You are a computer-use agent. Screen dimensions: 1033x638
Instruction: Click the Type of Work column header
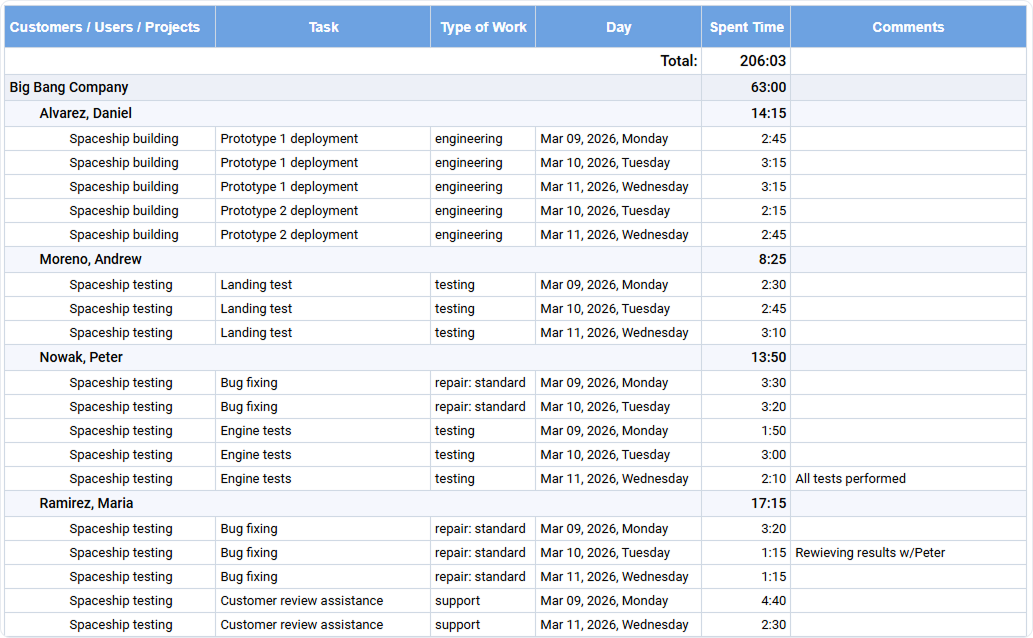(x=483, y=27)
